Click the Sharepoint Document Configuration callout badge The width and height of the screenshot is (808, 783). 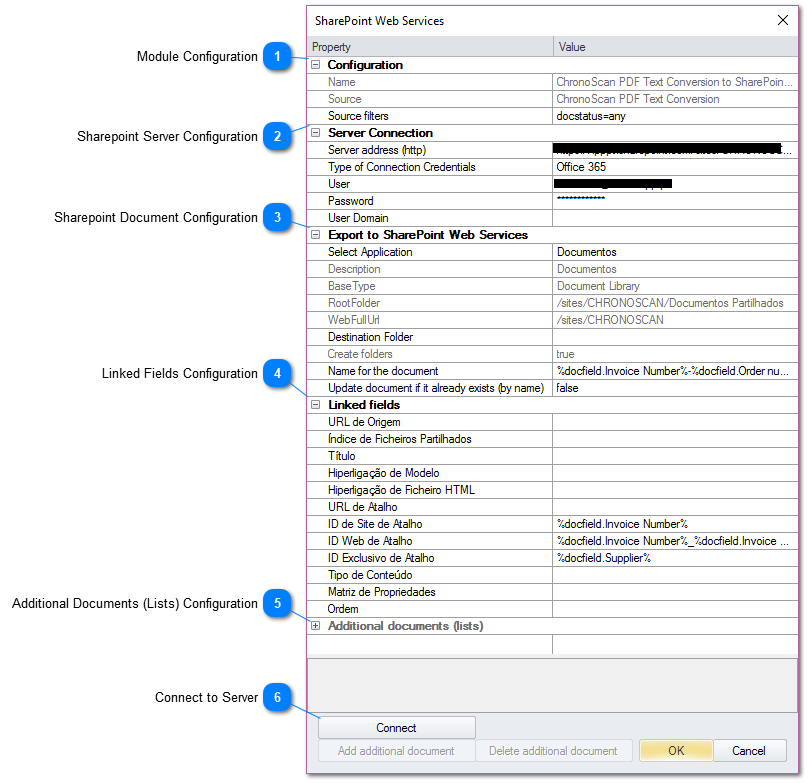[277, 218]
